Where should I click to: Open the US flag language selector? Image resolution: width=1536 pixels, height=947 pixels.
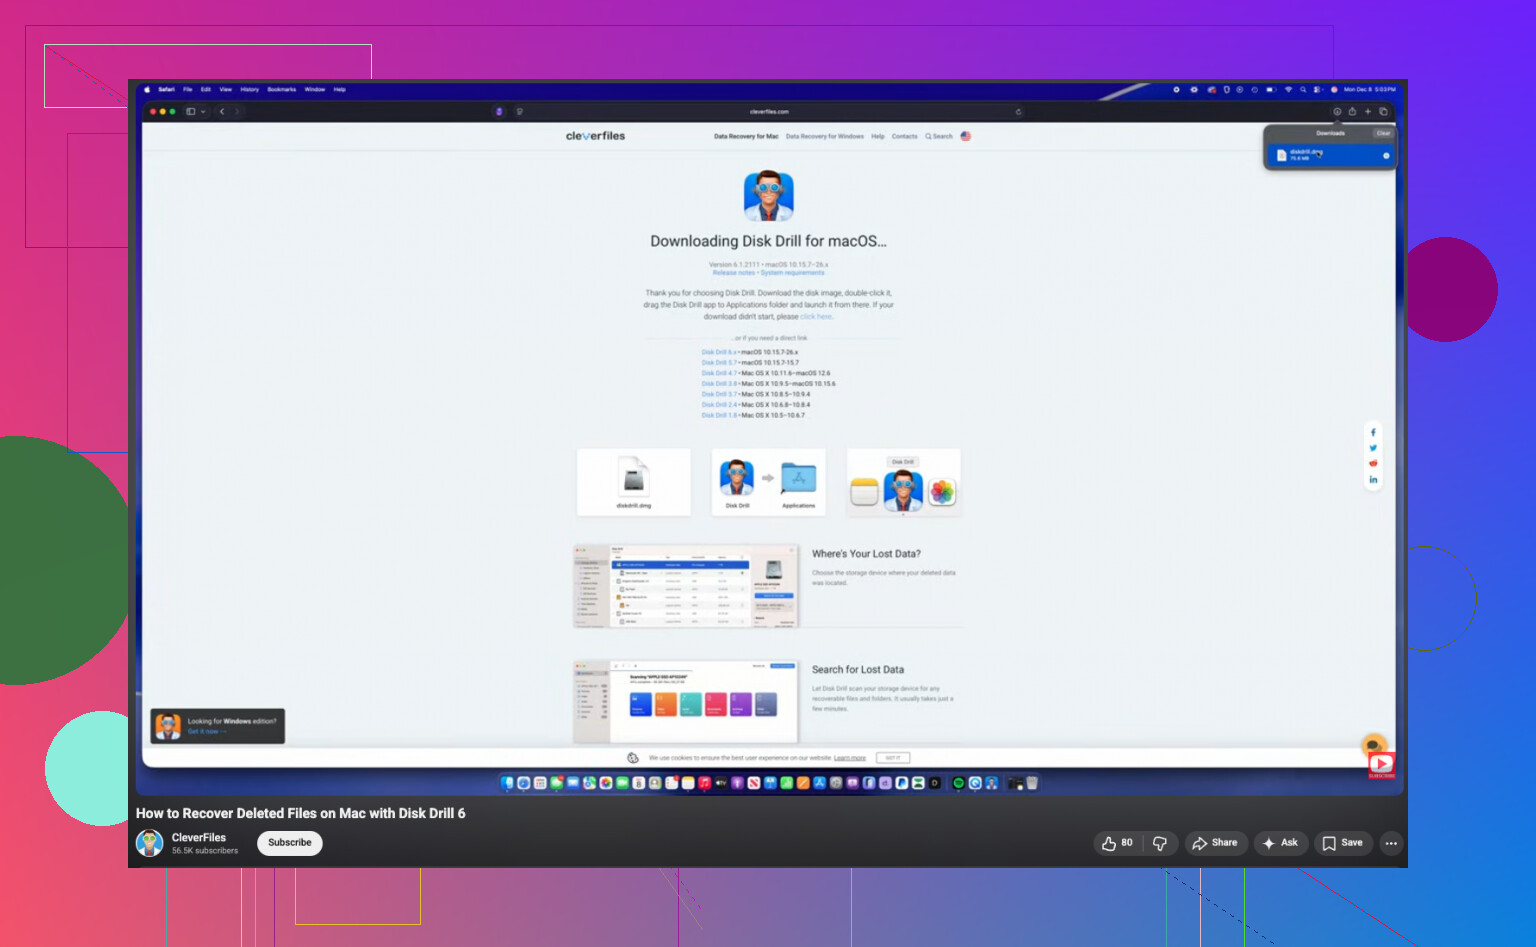click(965, 136)
